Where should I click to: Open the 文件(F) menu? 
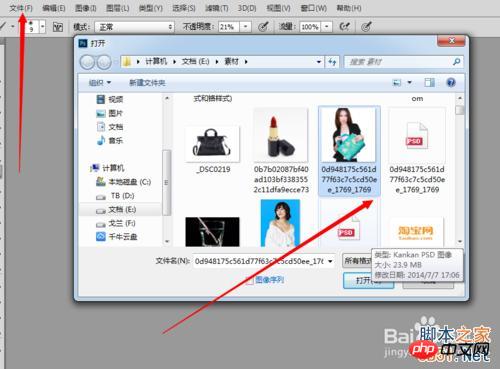click(21, 8)
